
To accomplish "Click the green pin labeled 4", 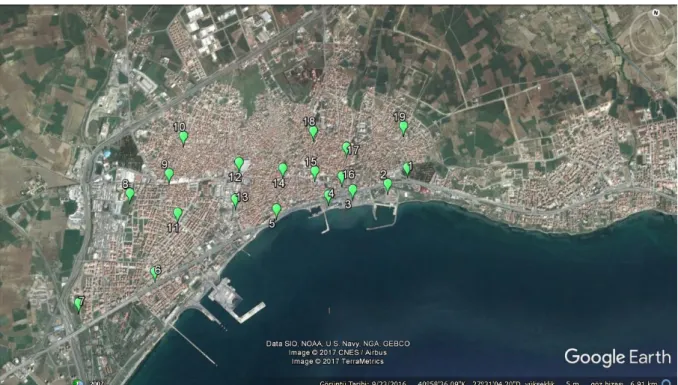I will point(328,197).
